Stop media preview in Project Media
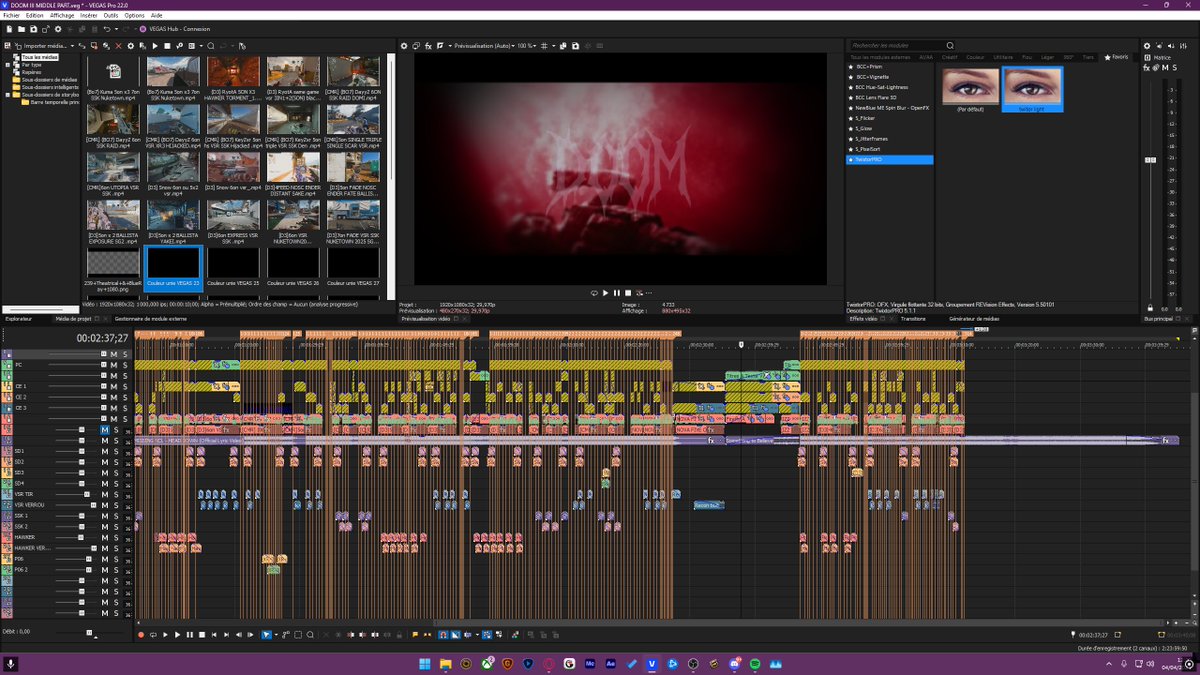This screenshot has width=1200, height=675. click(167, 46)
